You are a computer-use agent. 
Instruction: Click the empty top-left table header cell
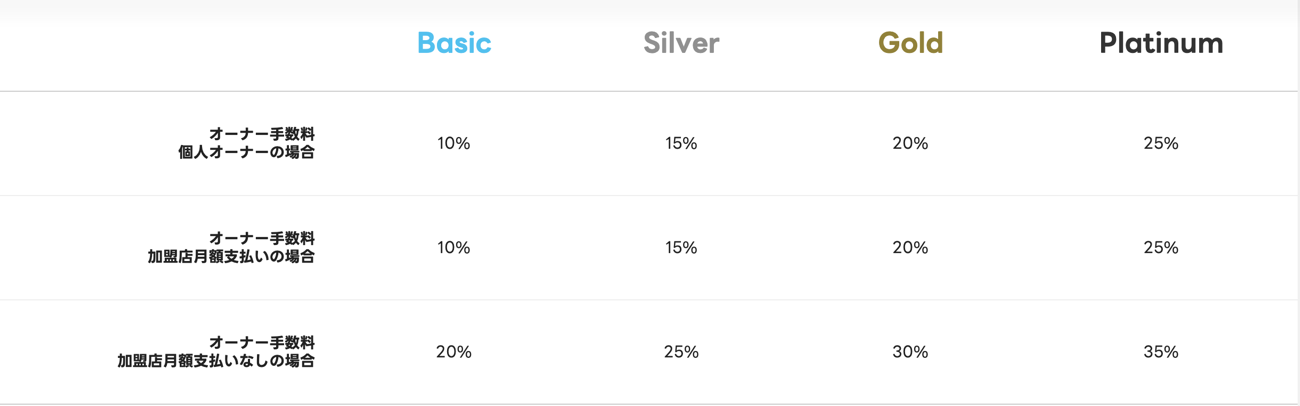pyautogui.click(x=170, y=45)
